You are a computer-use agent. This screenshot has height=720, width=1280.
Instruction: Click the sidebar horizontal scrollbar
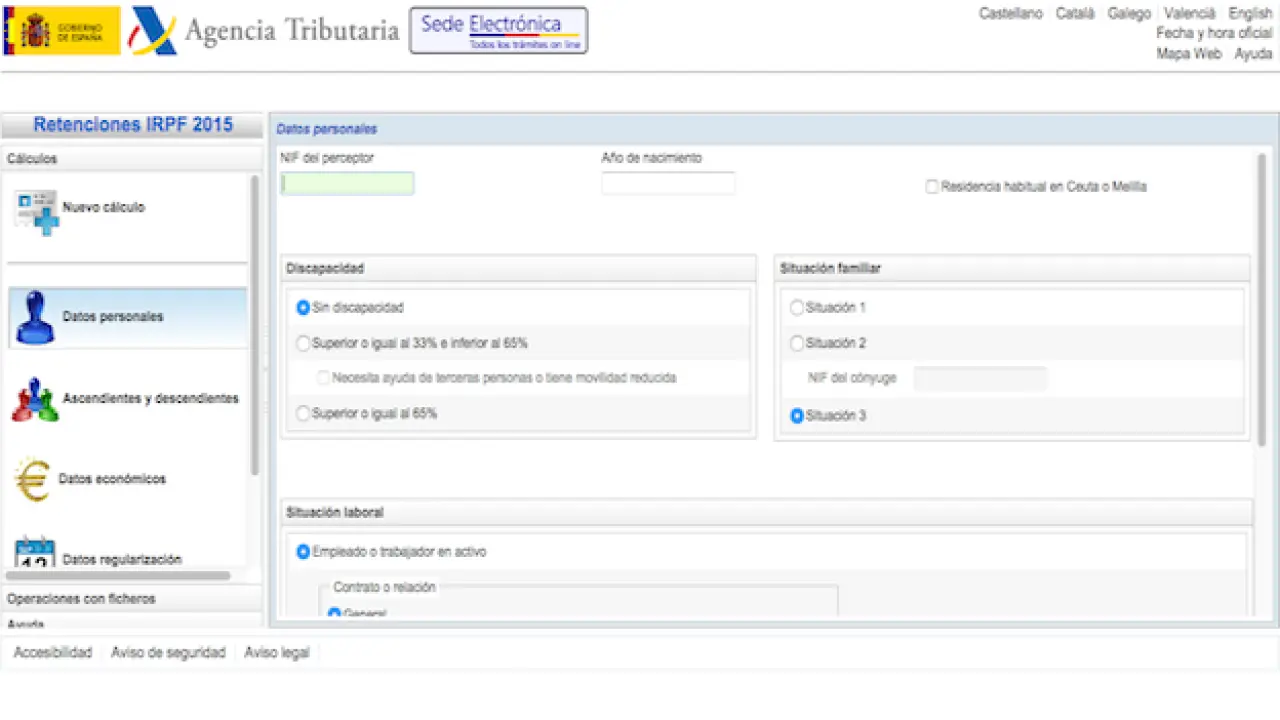[x=118, y=576]
